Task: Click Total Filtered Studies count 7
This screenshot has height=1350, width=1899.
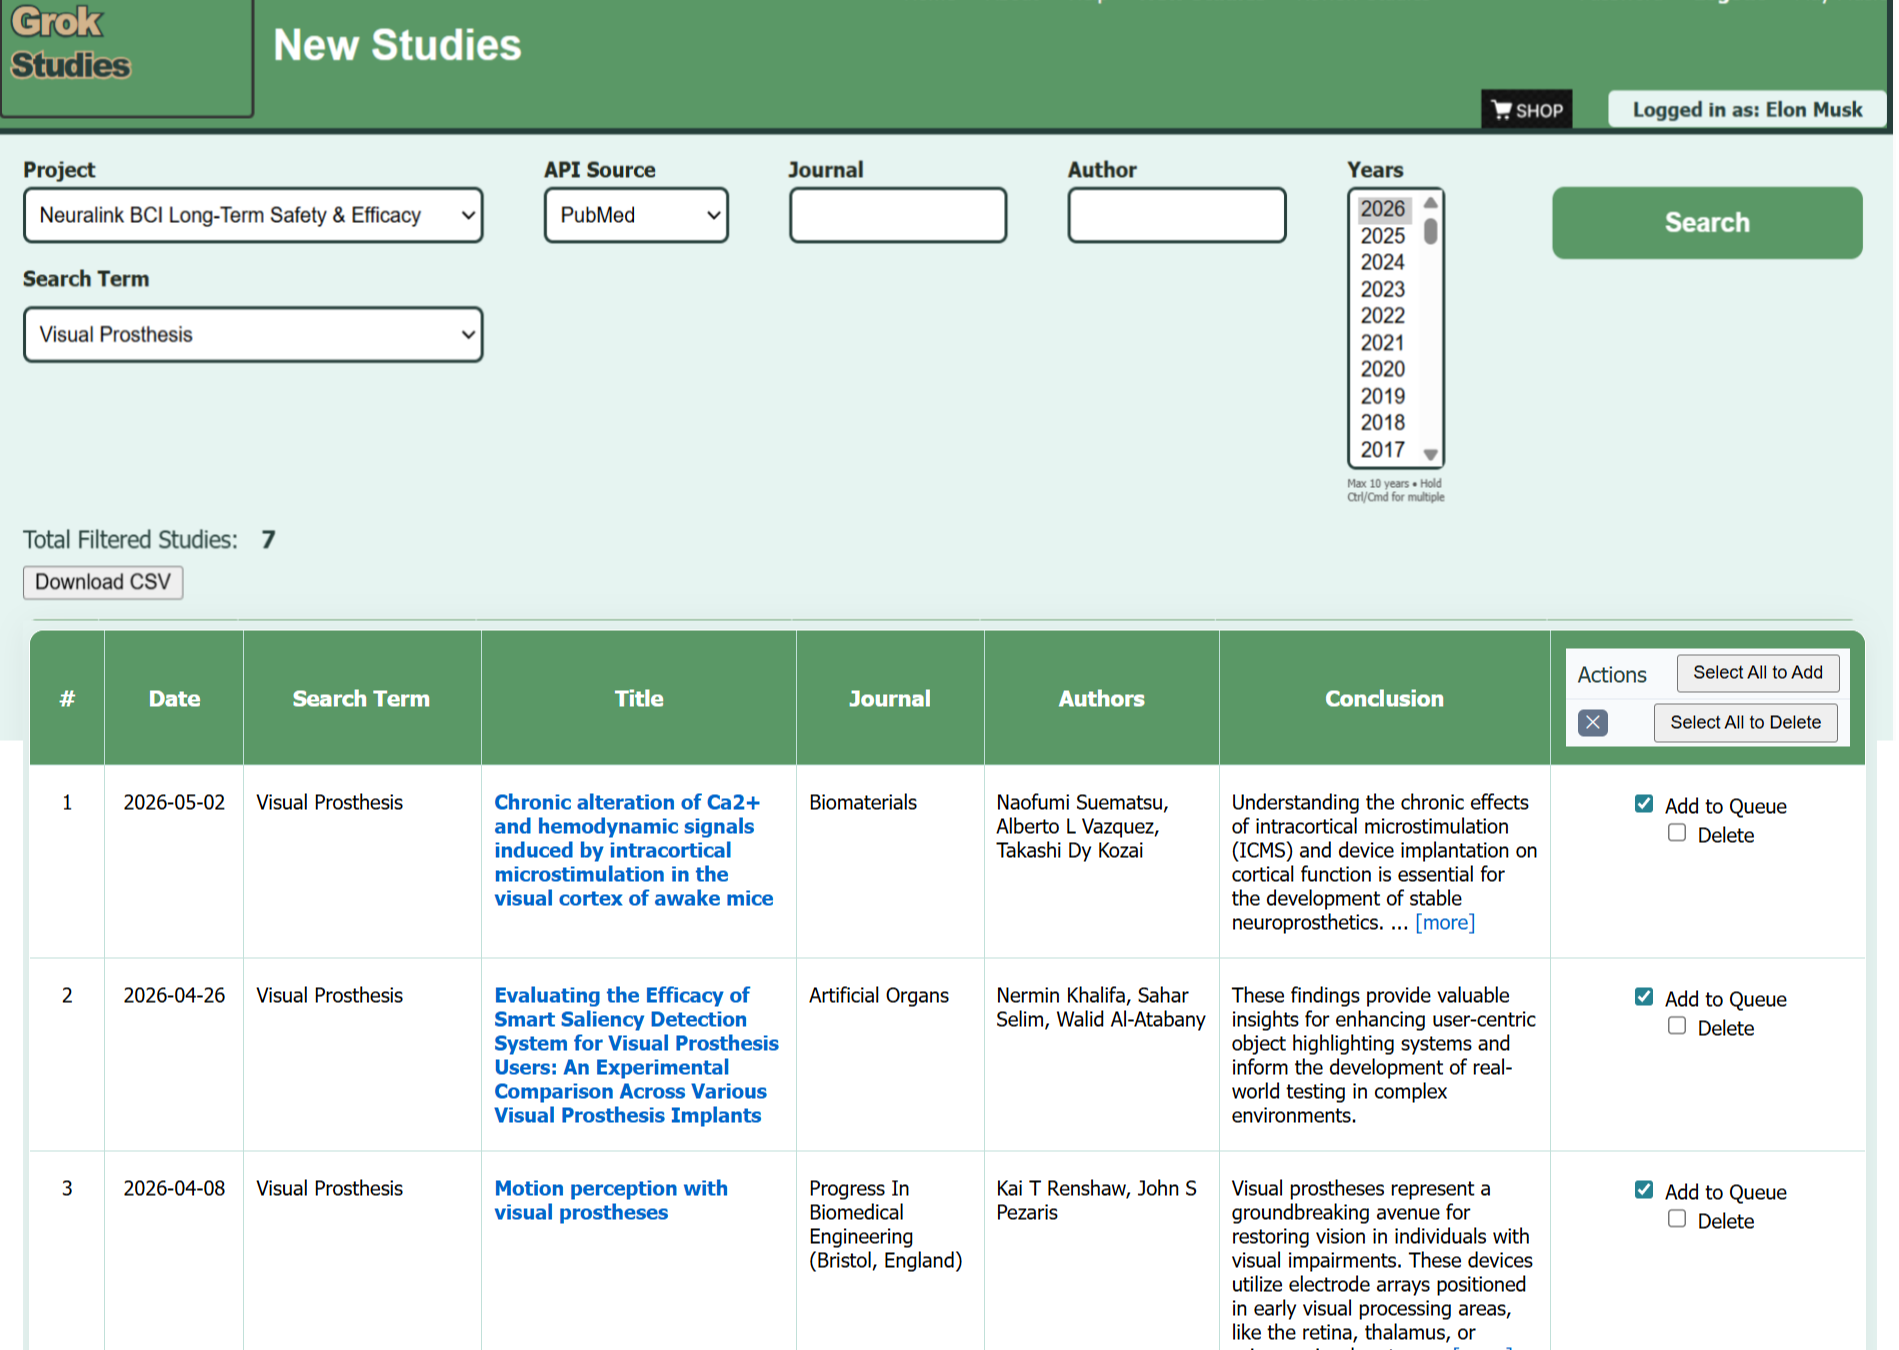Action: point(268,540)
